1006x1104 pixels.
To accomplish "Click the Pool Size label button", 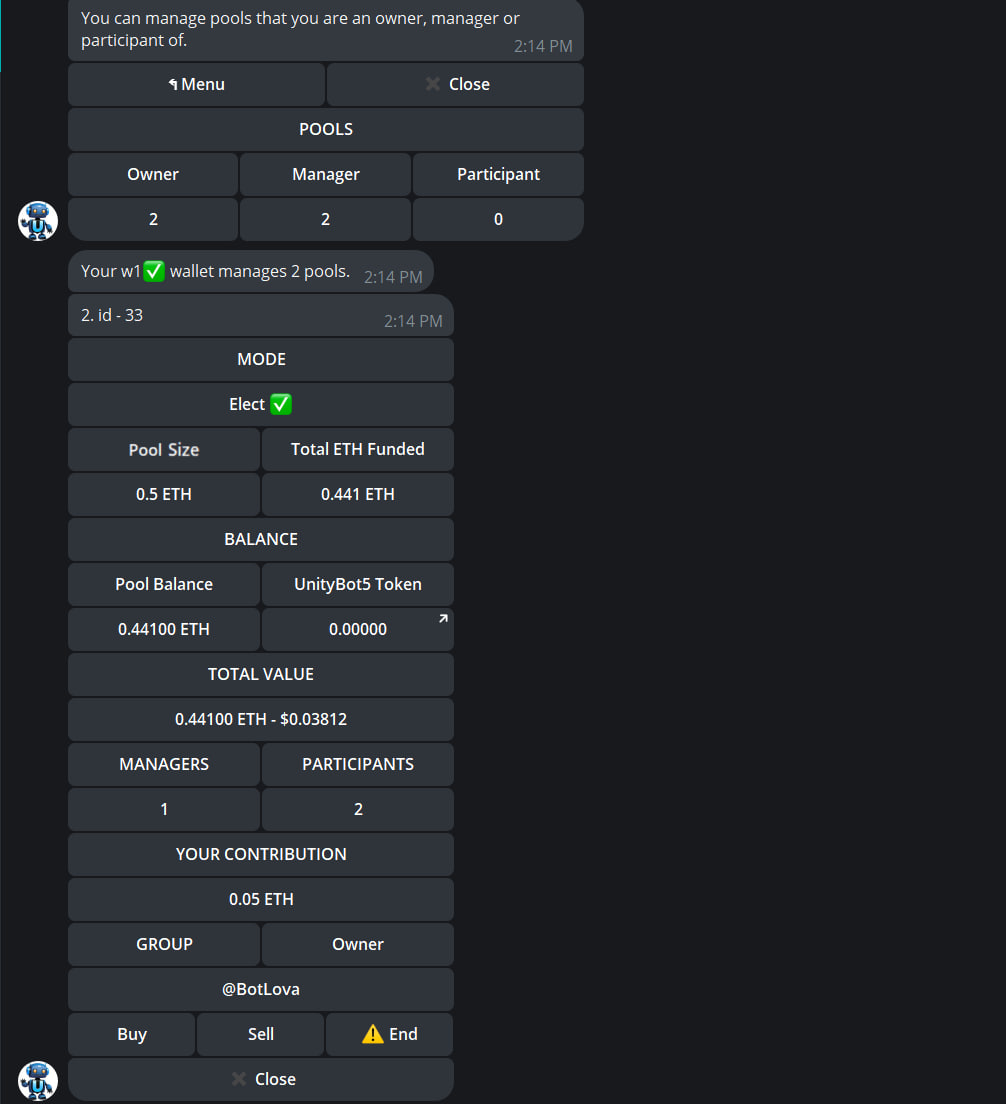I will point(164,450).
